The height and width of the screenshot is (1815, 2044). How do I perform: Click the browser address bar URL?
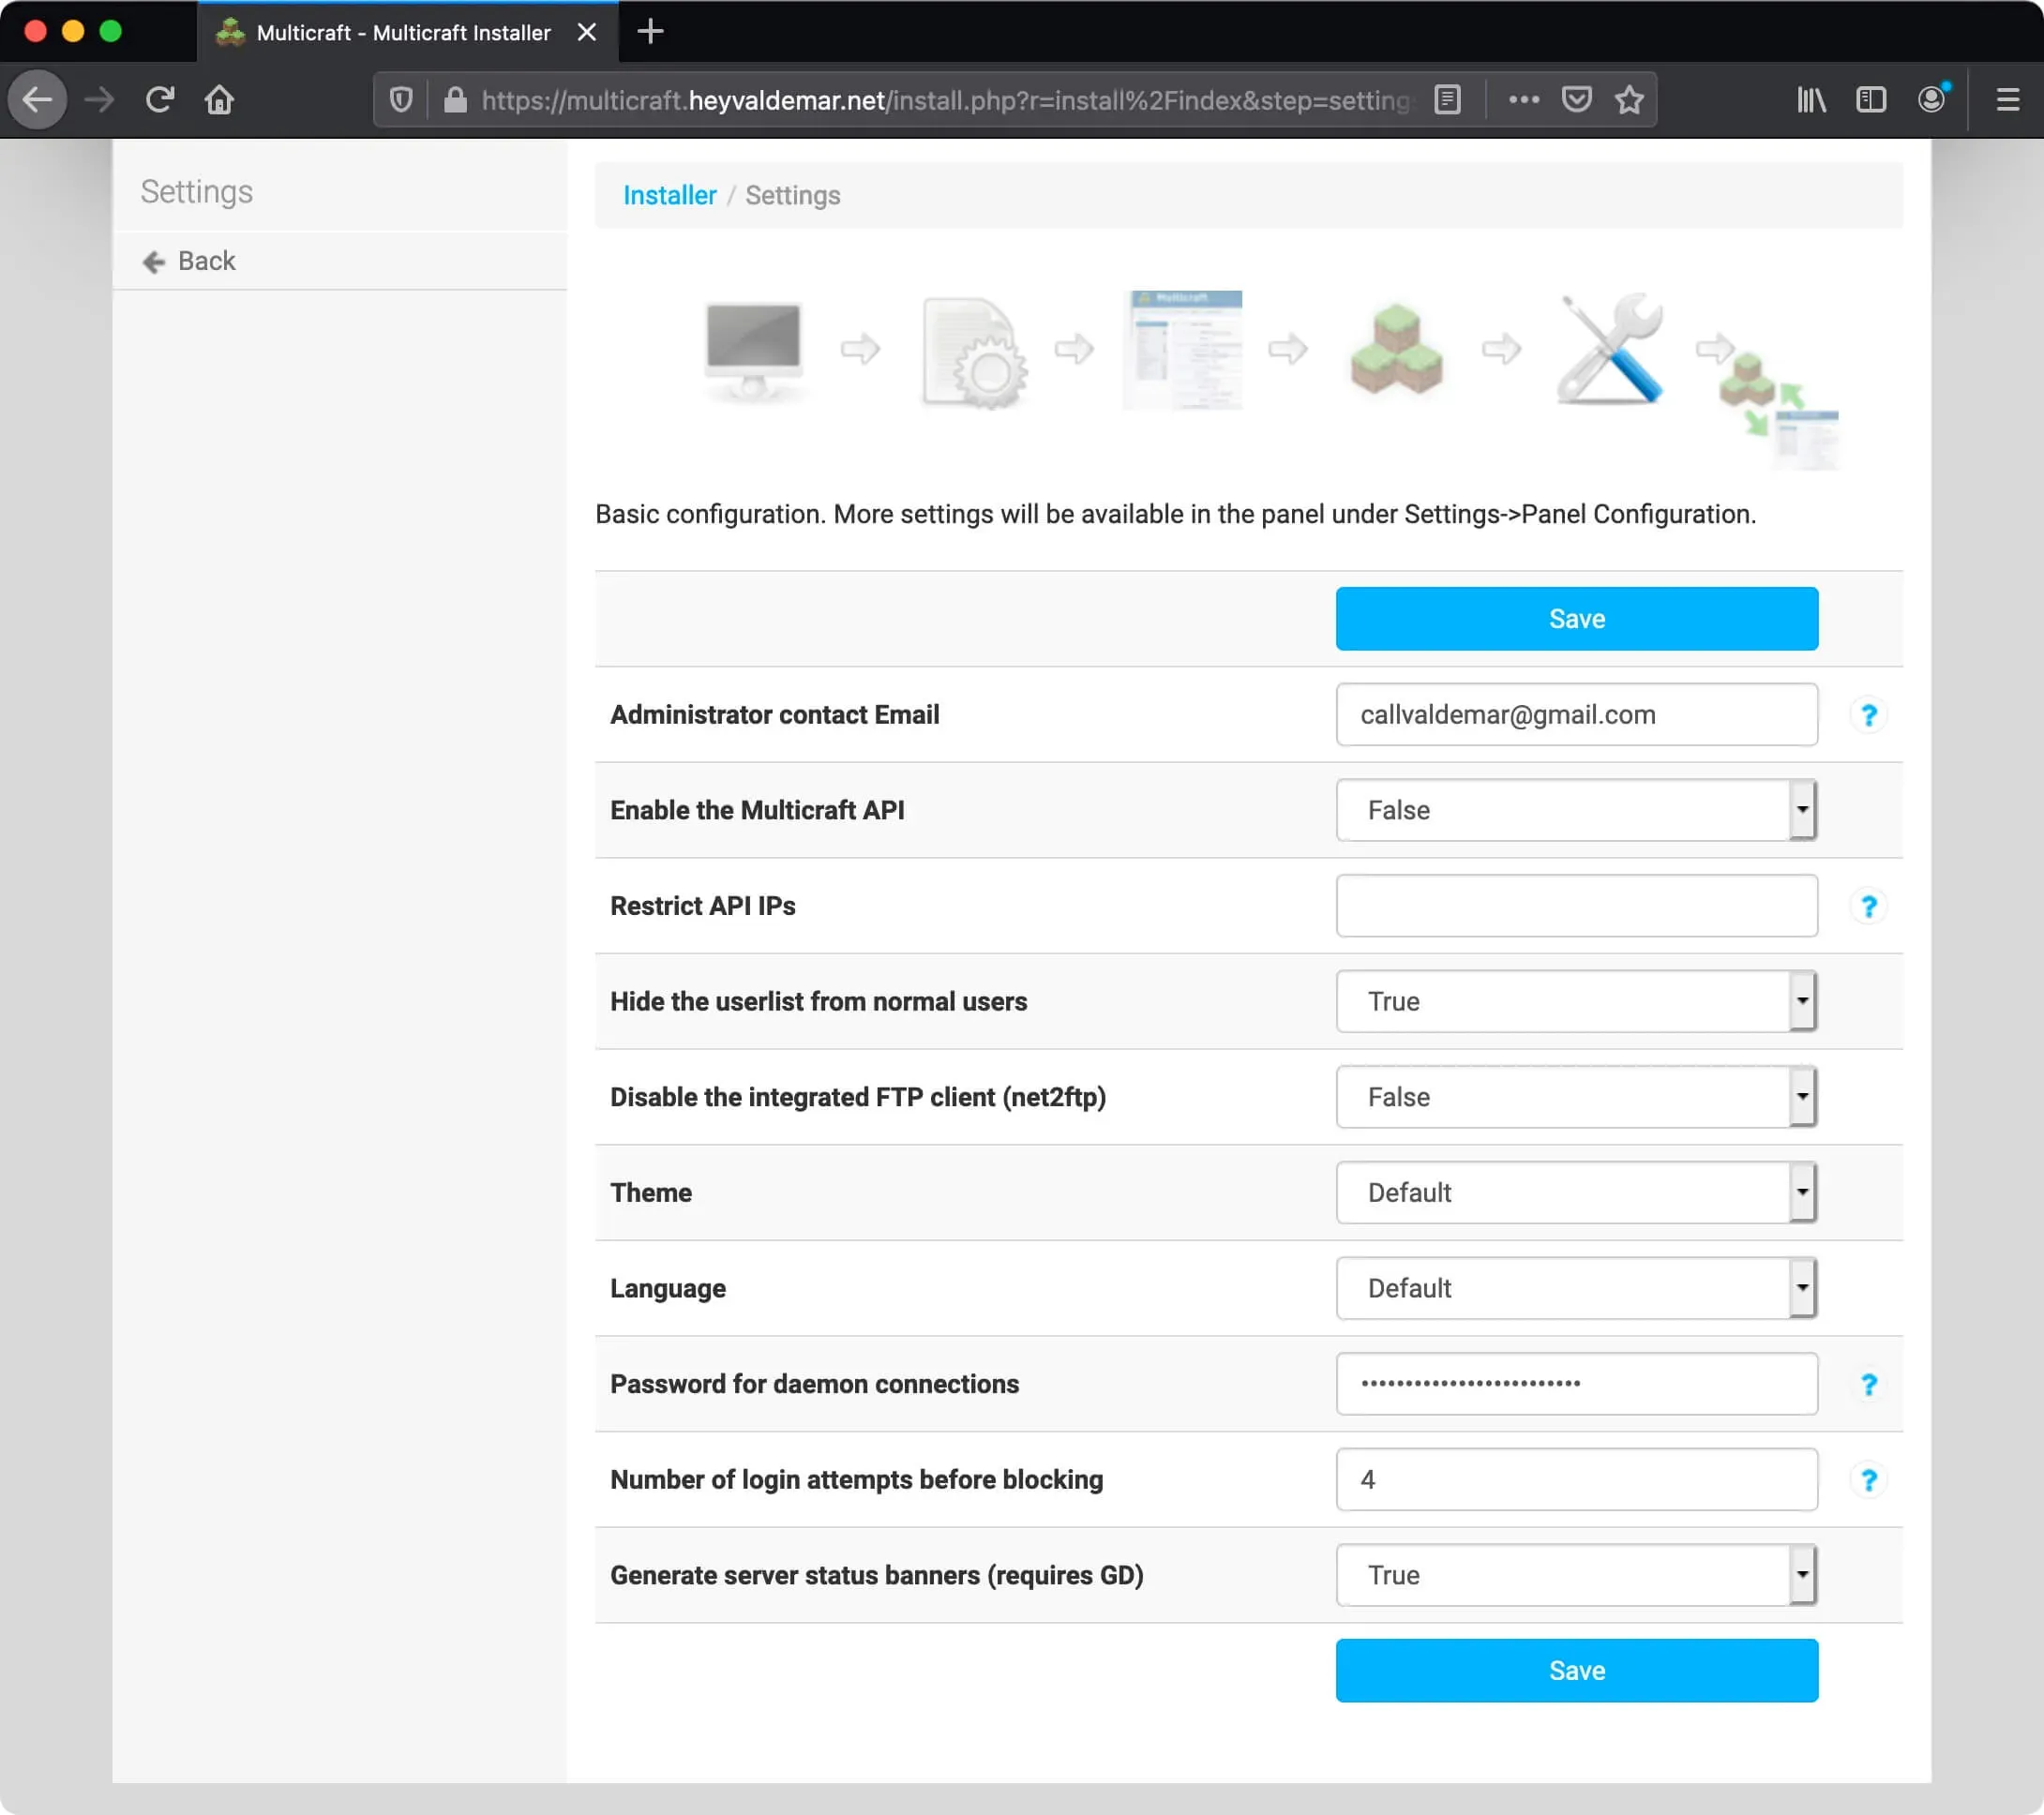[946, 100]
